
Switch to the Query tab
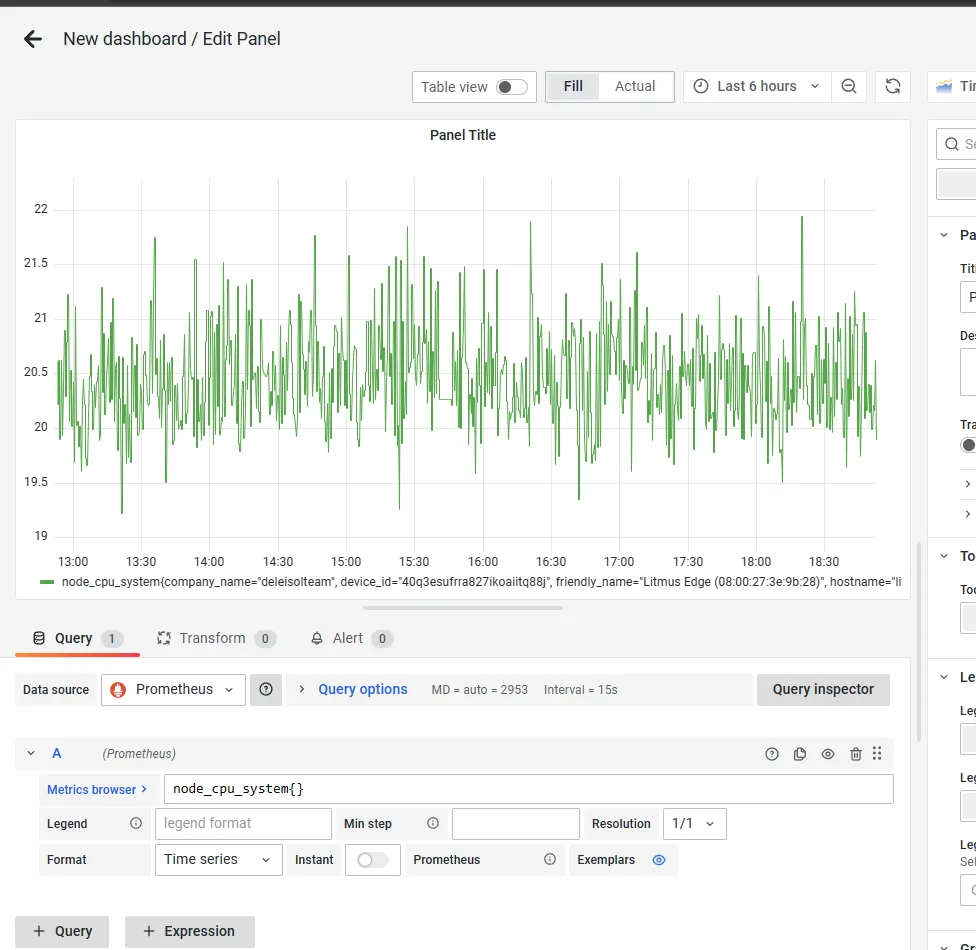click(x=77, y=639)
